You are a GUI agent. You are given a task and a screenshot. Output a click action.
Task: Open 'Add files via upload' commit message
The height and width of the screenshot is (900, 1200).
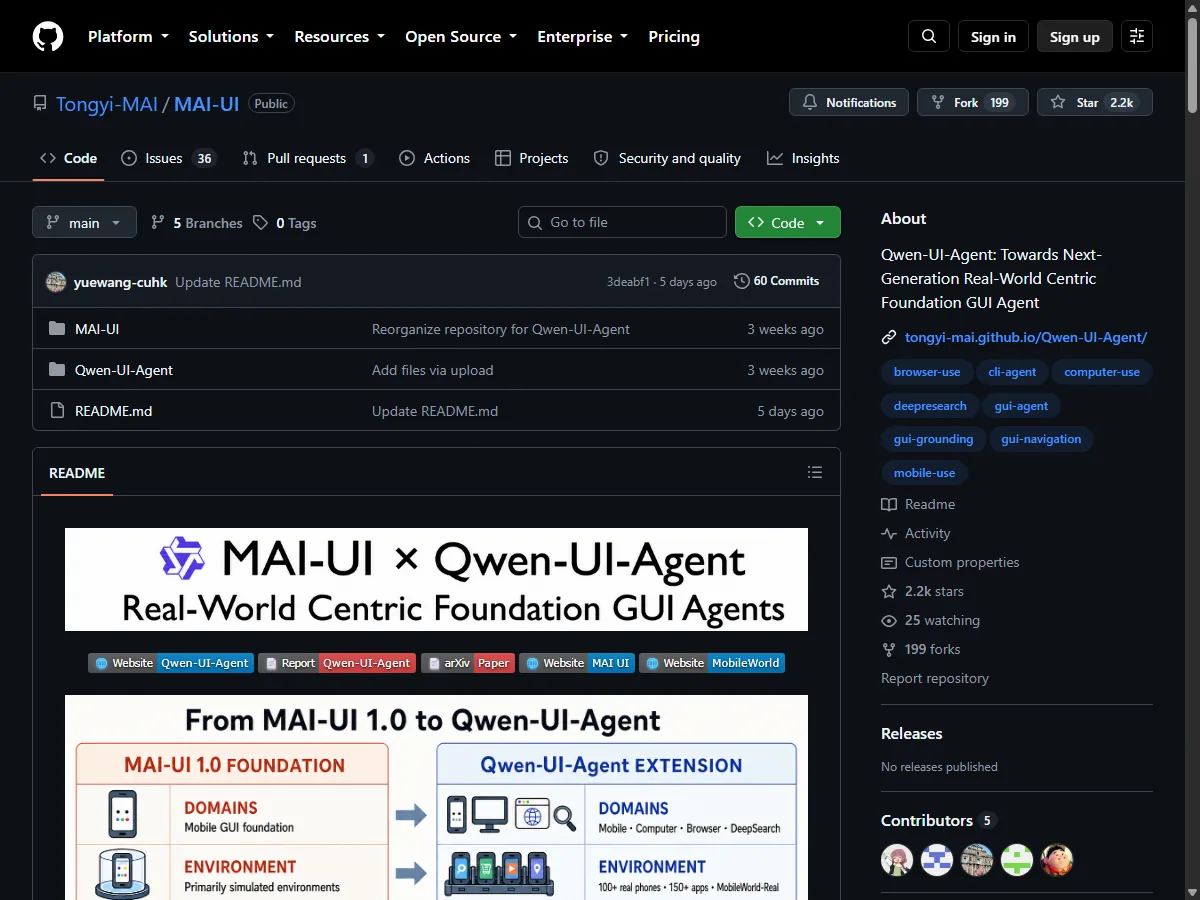pyautogui.click(x=433, y=370)
